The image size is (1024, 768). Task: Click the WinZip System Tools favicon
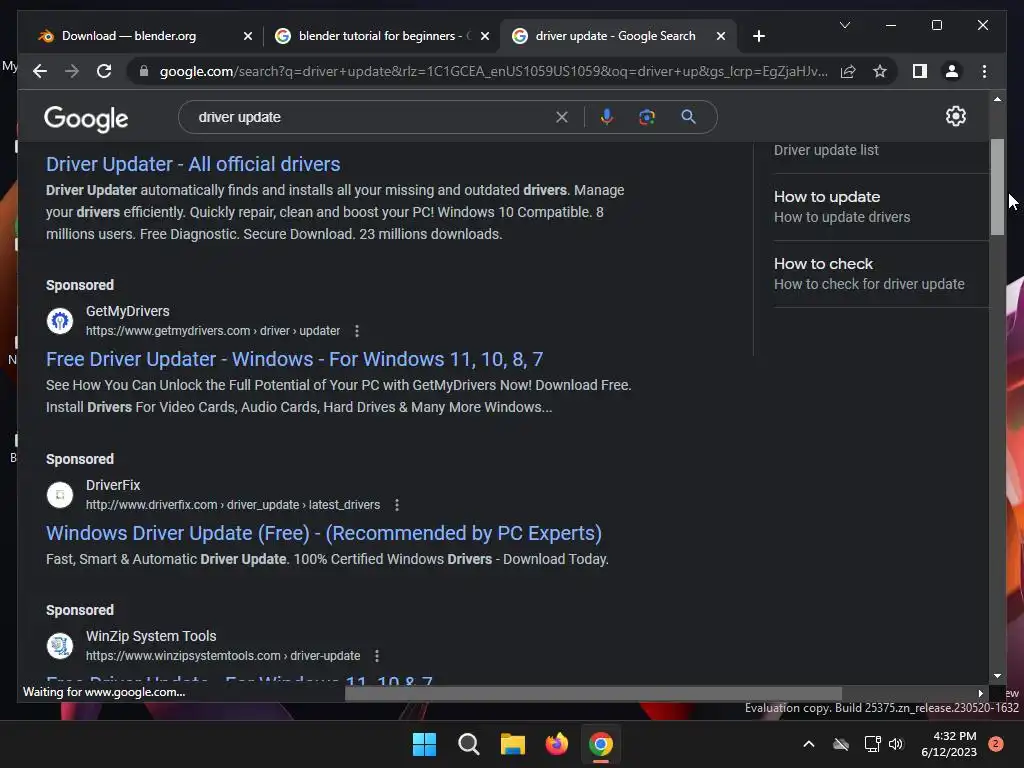(x=60, y=645)
